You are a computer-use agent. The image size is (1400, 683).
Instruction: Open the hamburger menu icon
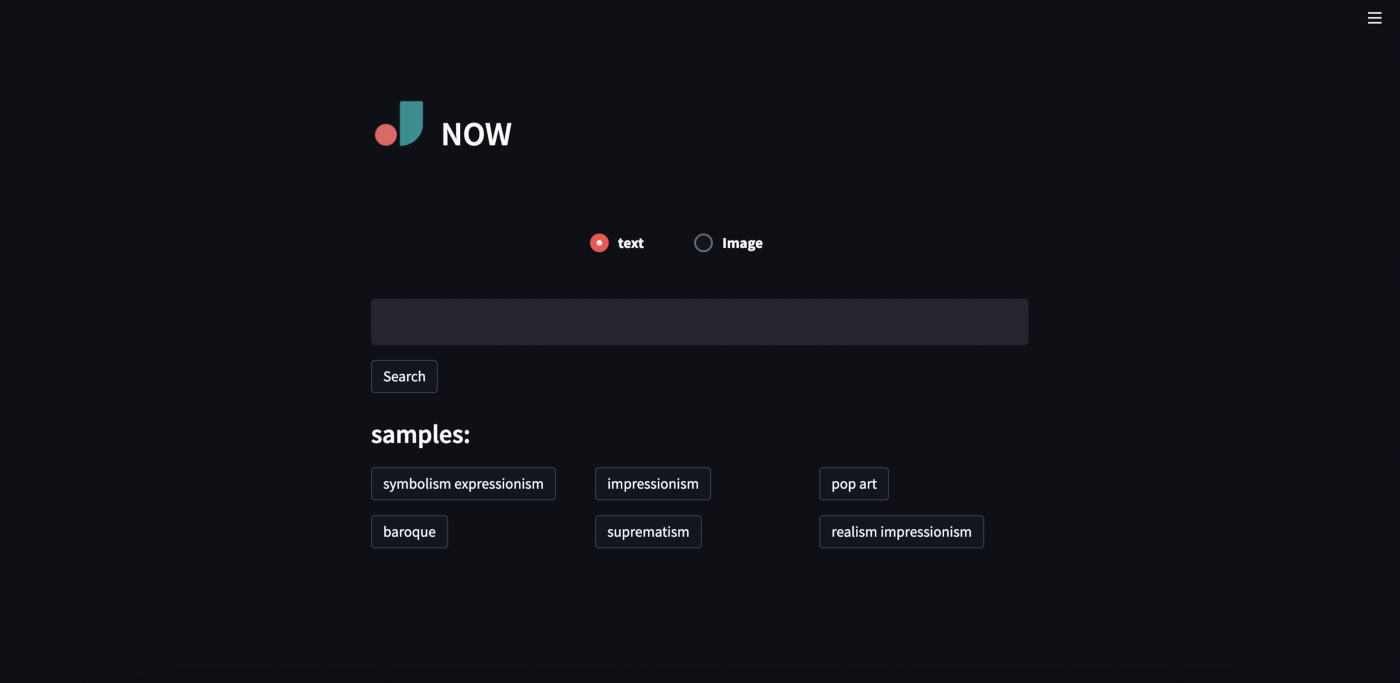pyautogui.click(x=1374, y=18)
